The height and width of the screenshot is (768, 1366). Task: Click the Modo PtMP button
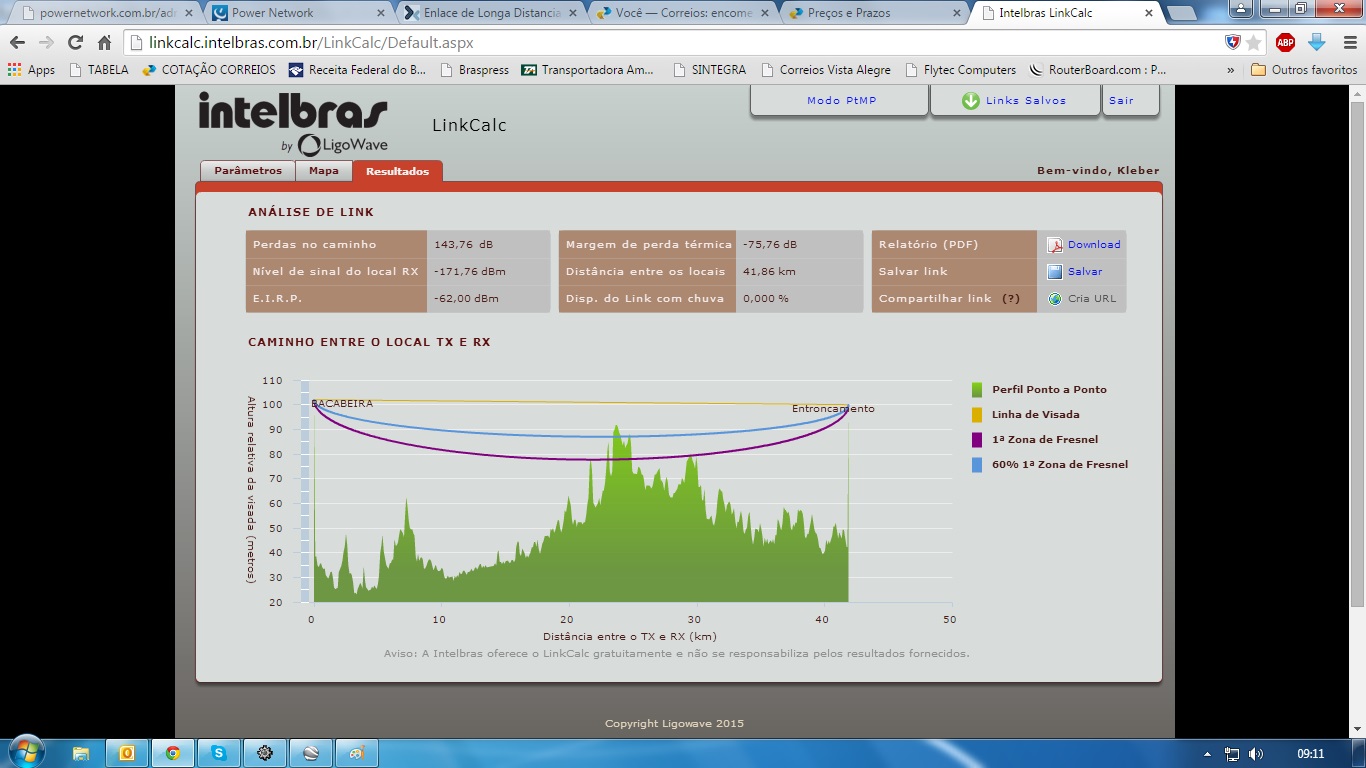coord(841,101)
